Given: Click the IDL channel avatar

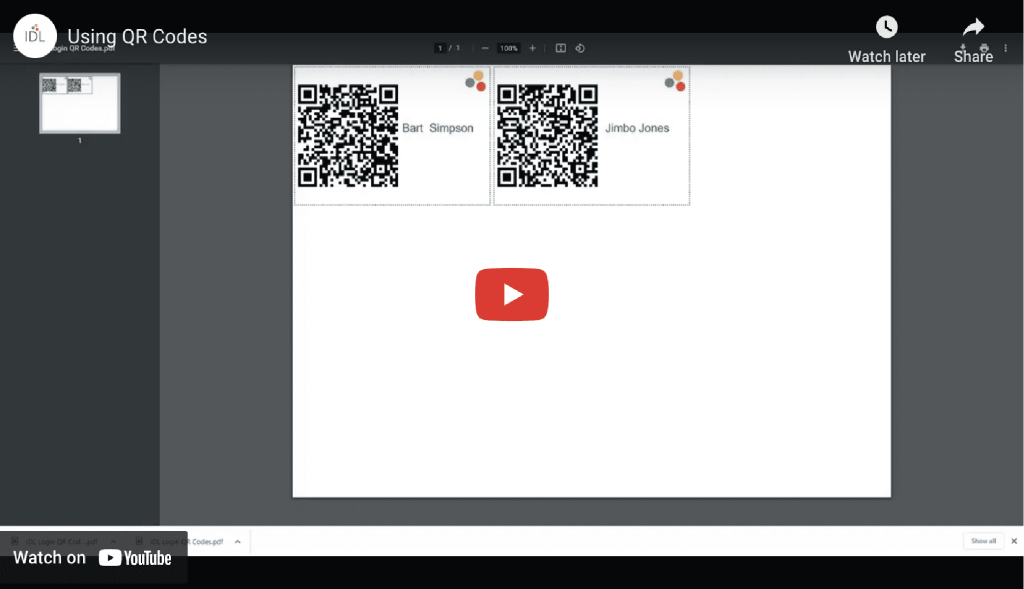Looking at the screenshot, I should (x=35, y=35).
